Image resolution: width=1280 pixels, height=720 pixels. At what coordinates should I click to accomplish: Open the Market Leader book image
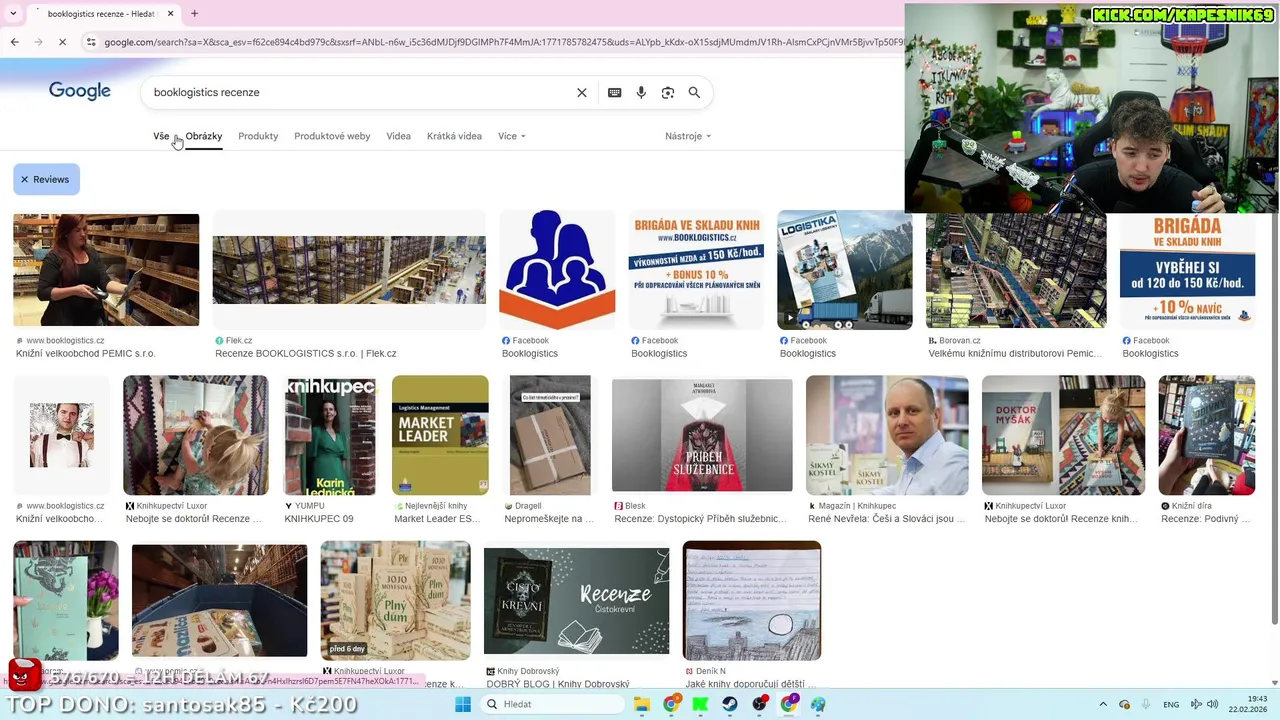[x=440, y=436]
